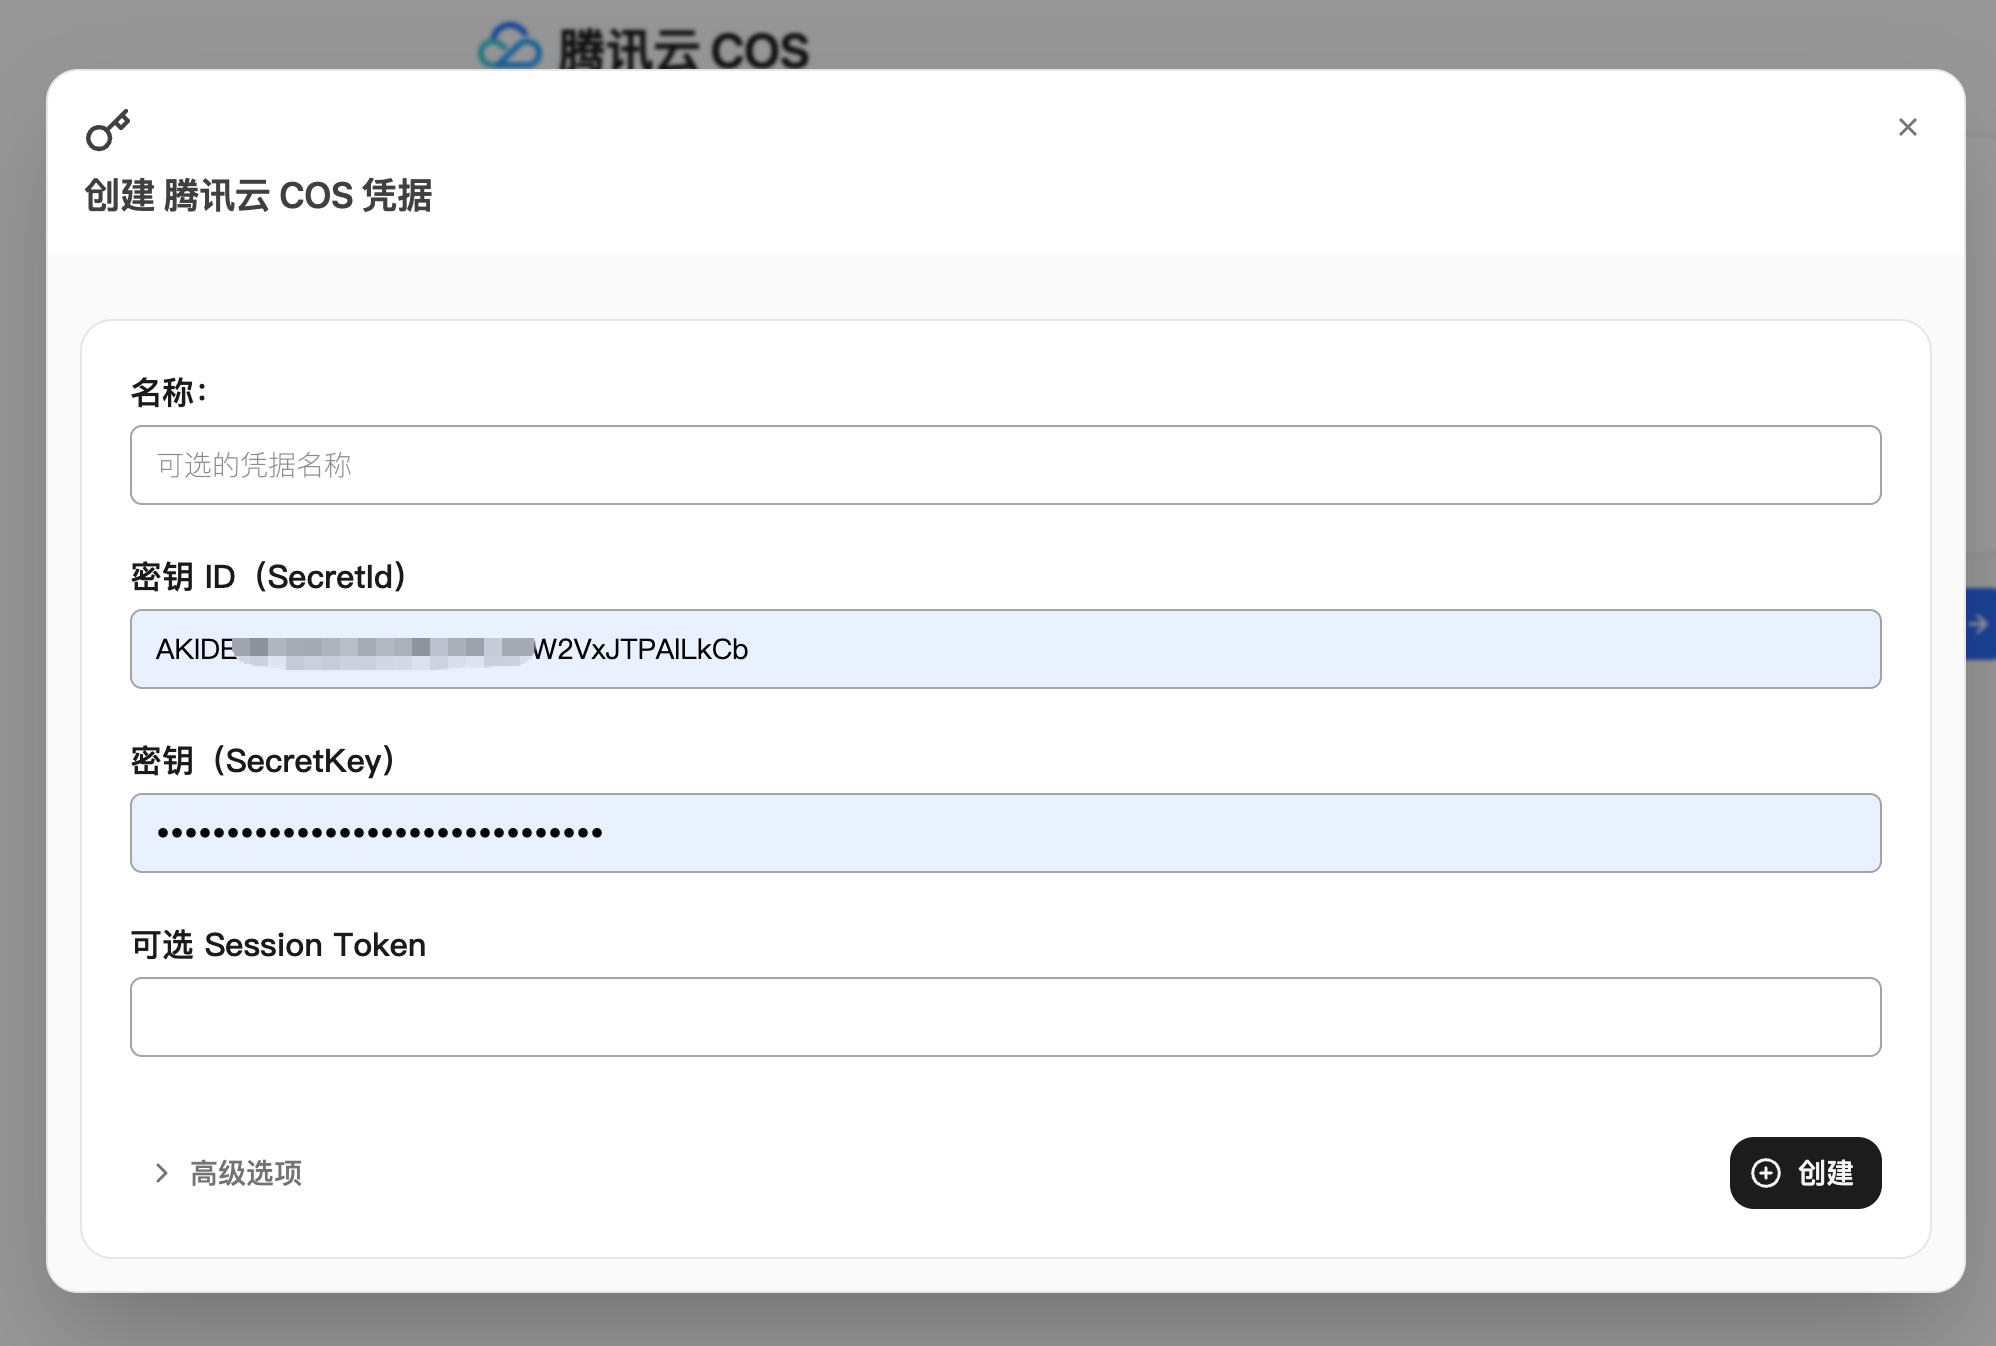Image resolution: width=1996 pixels, height=1346 pixels.
Task: Focus the 名称 credential name field
Action: 1005,465
